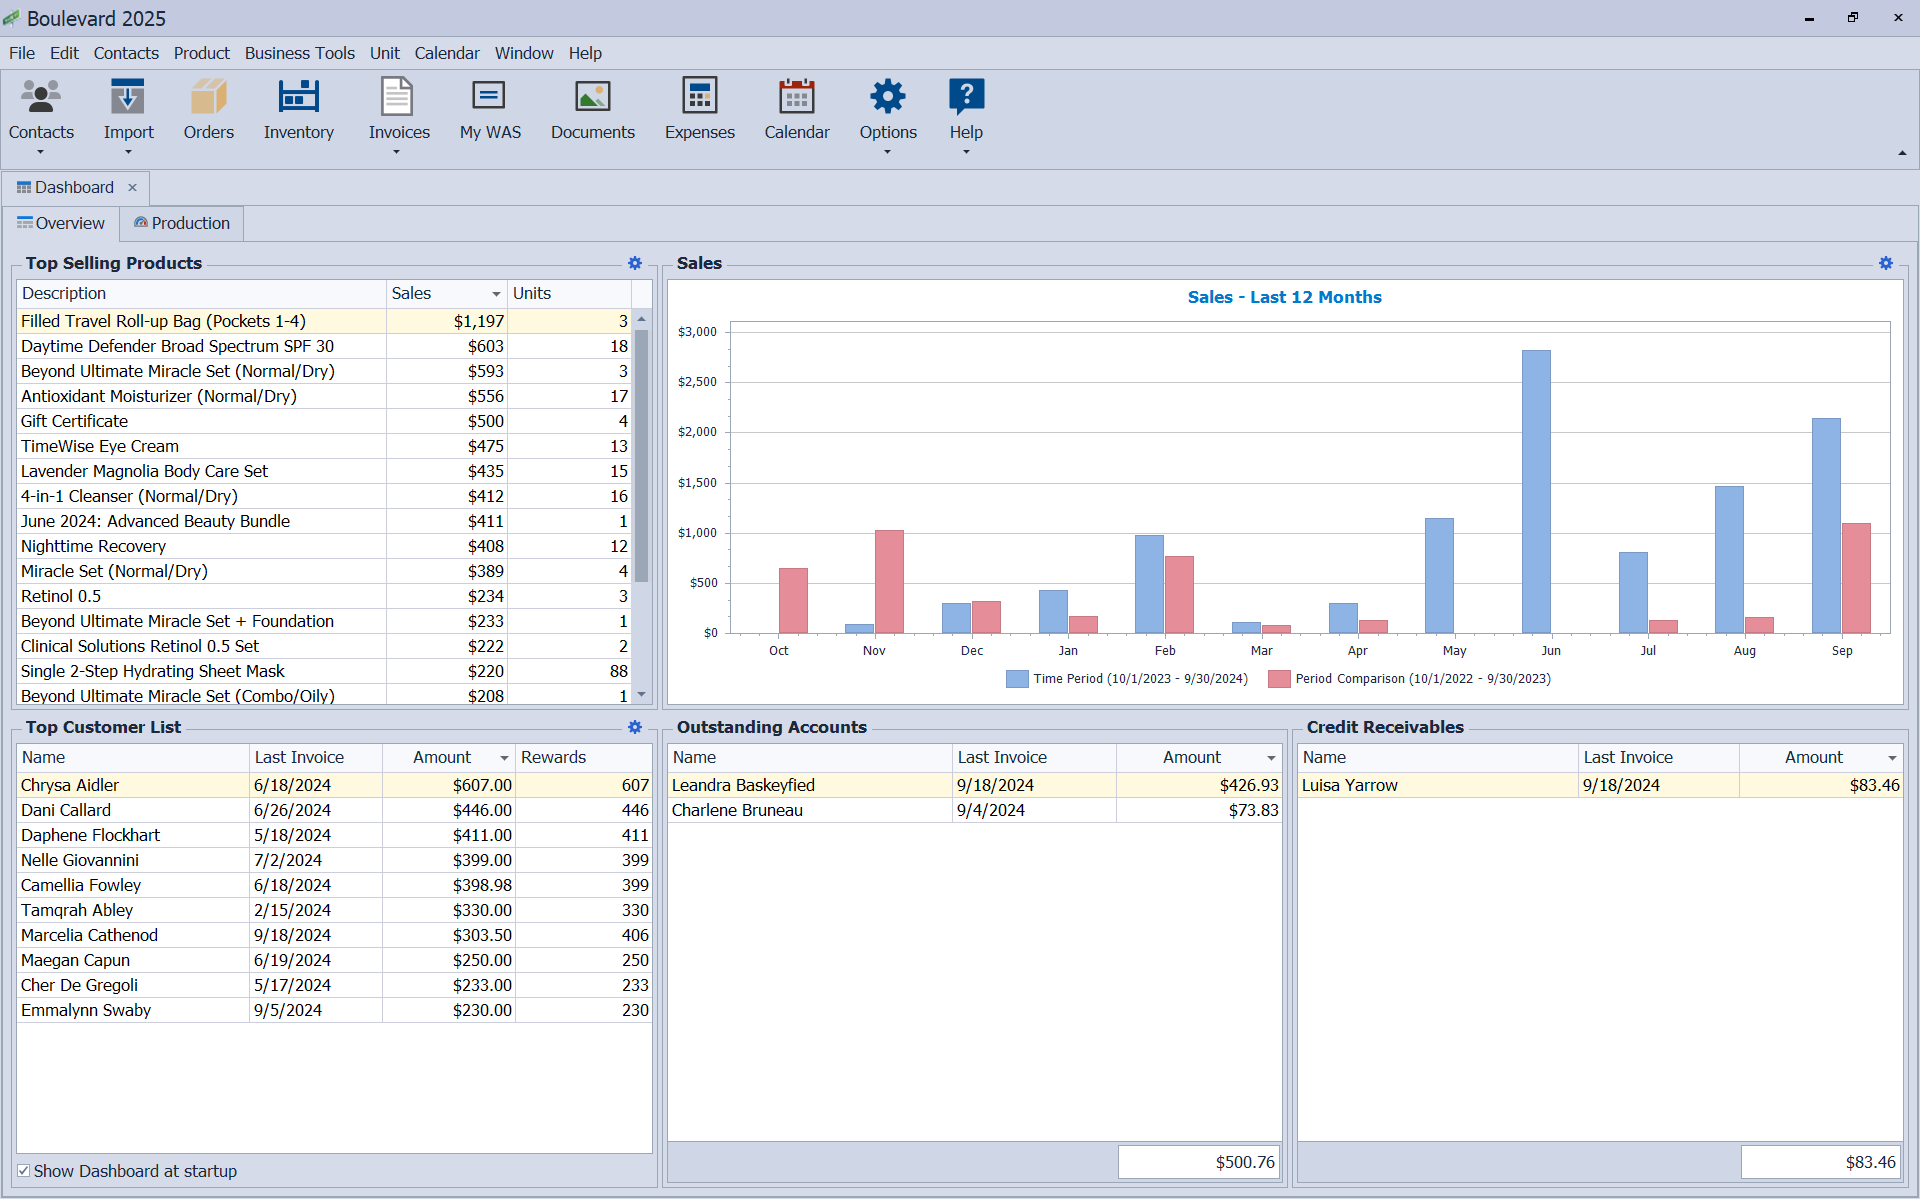The width and height of the screenshot is (1920, 1199).
Task: Click on Chrysa Aidler customer row
Action: tap(332, 783)
